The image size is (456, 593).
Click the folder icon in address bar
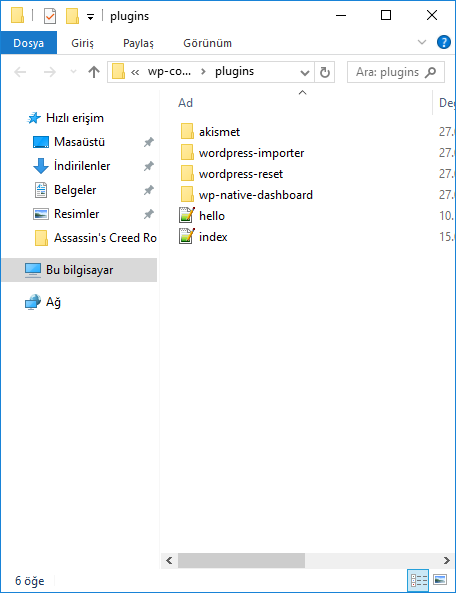coord(118,71)
